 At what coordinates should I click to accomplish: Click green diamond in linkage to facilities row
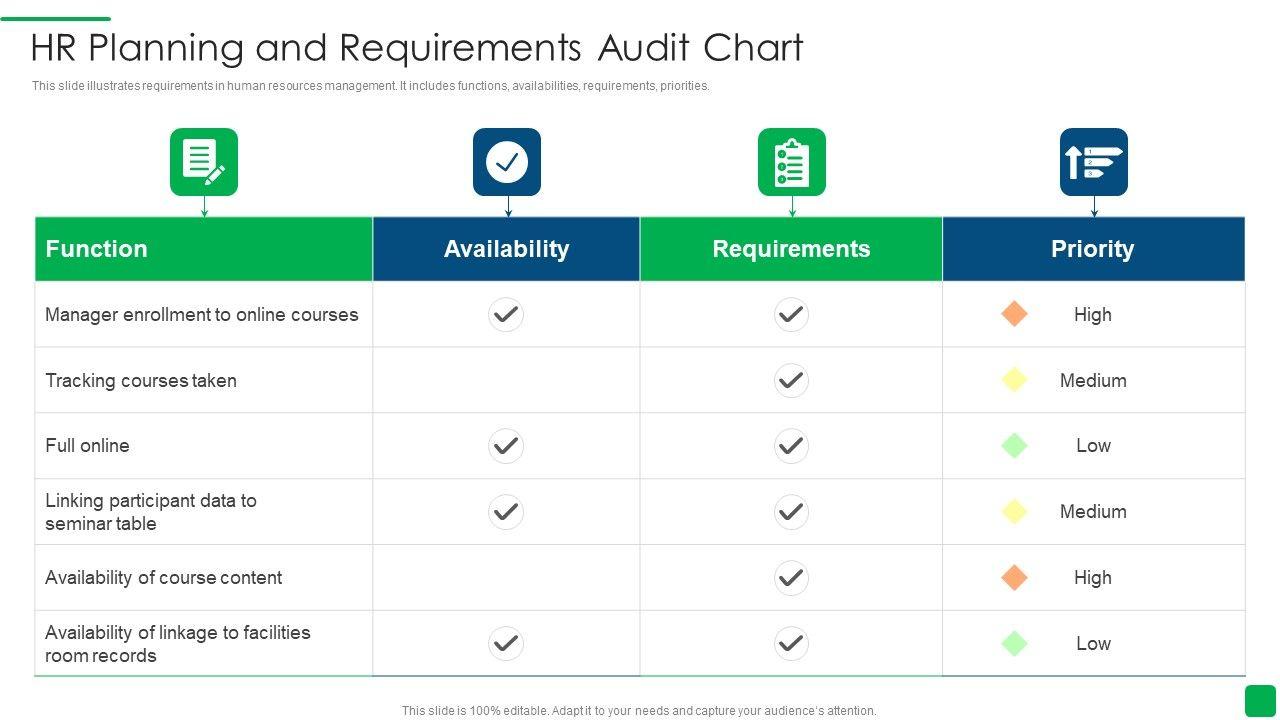[1014, 643]
